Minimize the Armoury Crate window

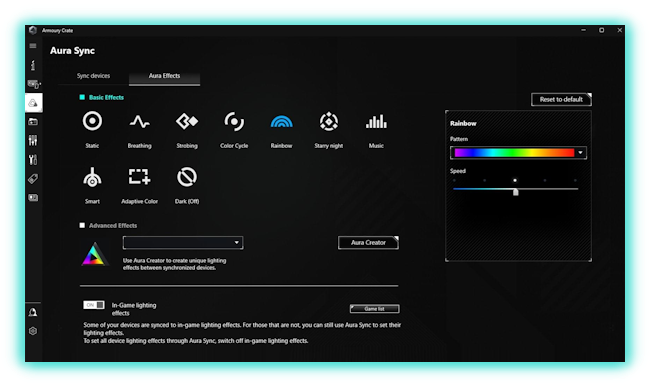pyautogui.click(x=583, y=30)
